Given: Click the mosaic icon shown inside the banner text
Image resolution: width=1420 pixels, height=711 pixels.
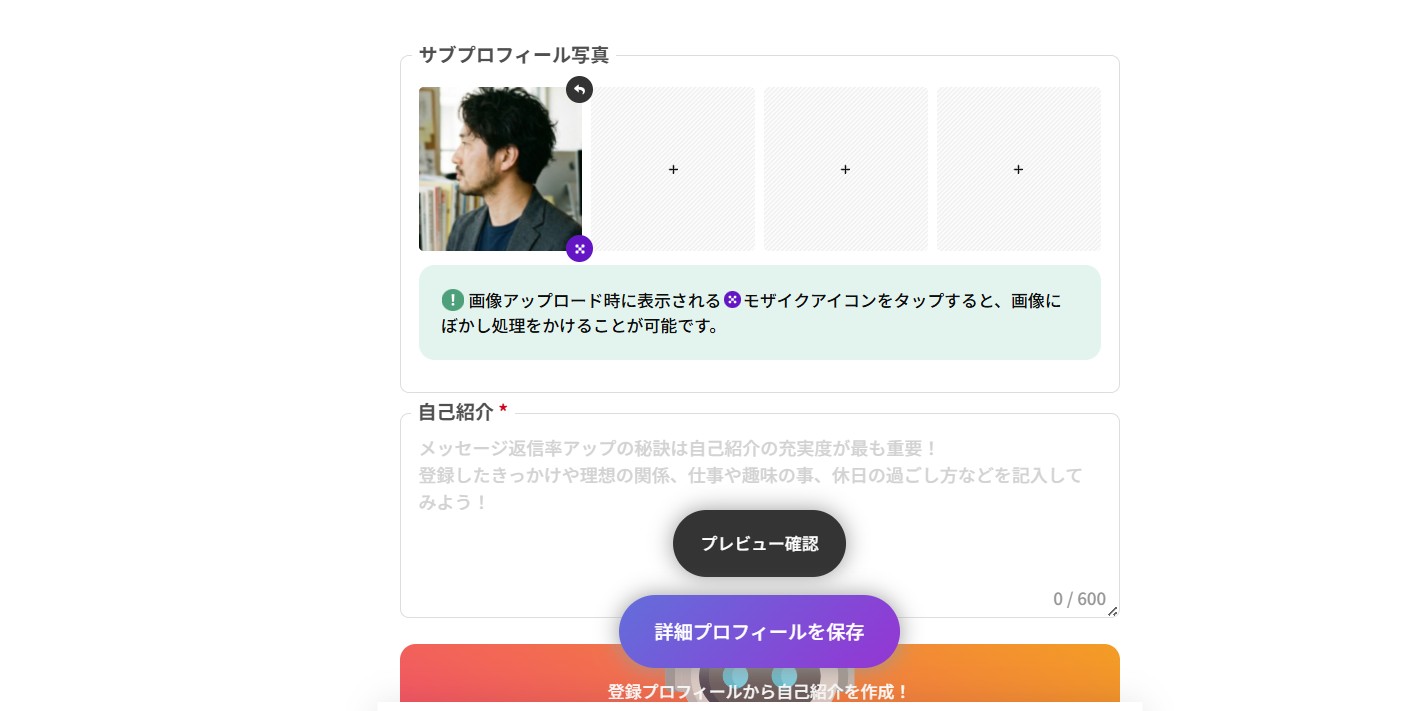Looking at the screenshot, I should (x=733, y=300).
